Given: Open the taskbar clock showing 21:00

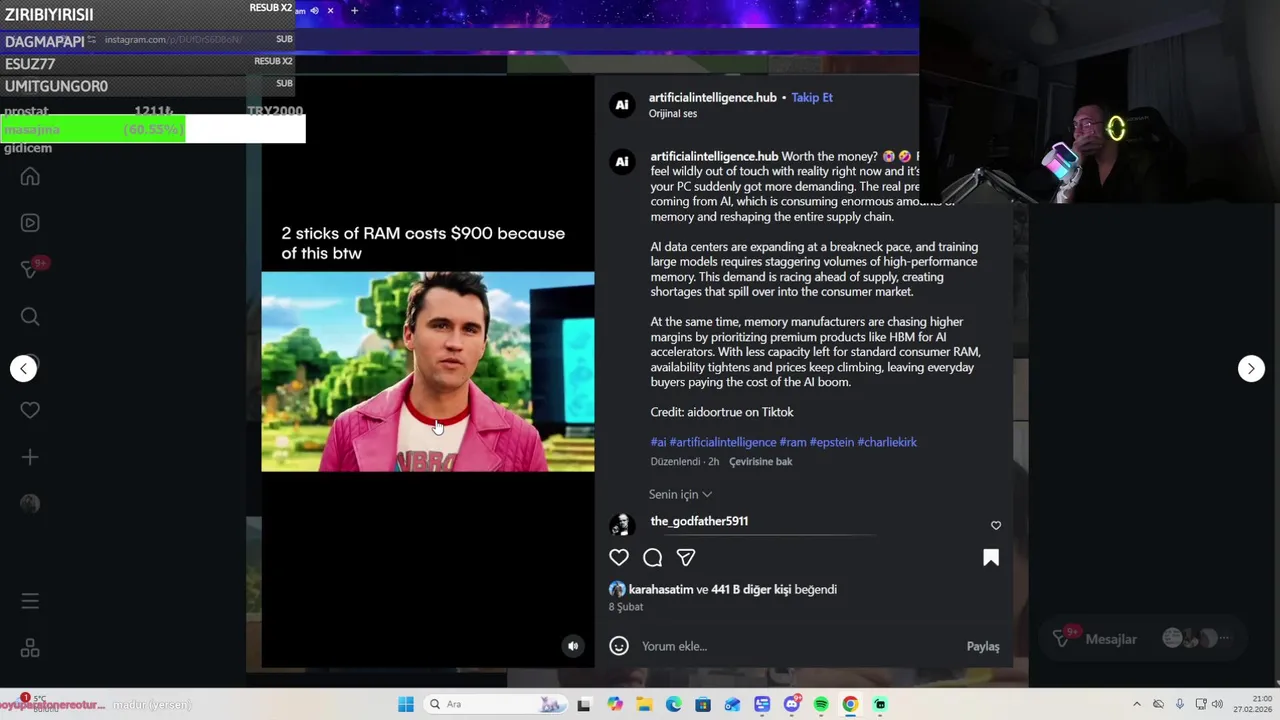Looking at the screenshot, I should [1252, 704].
